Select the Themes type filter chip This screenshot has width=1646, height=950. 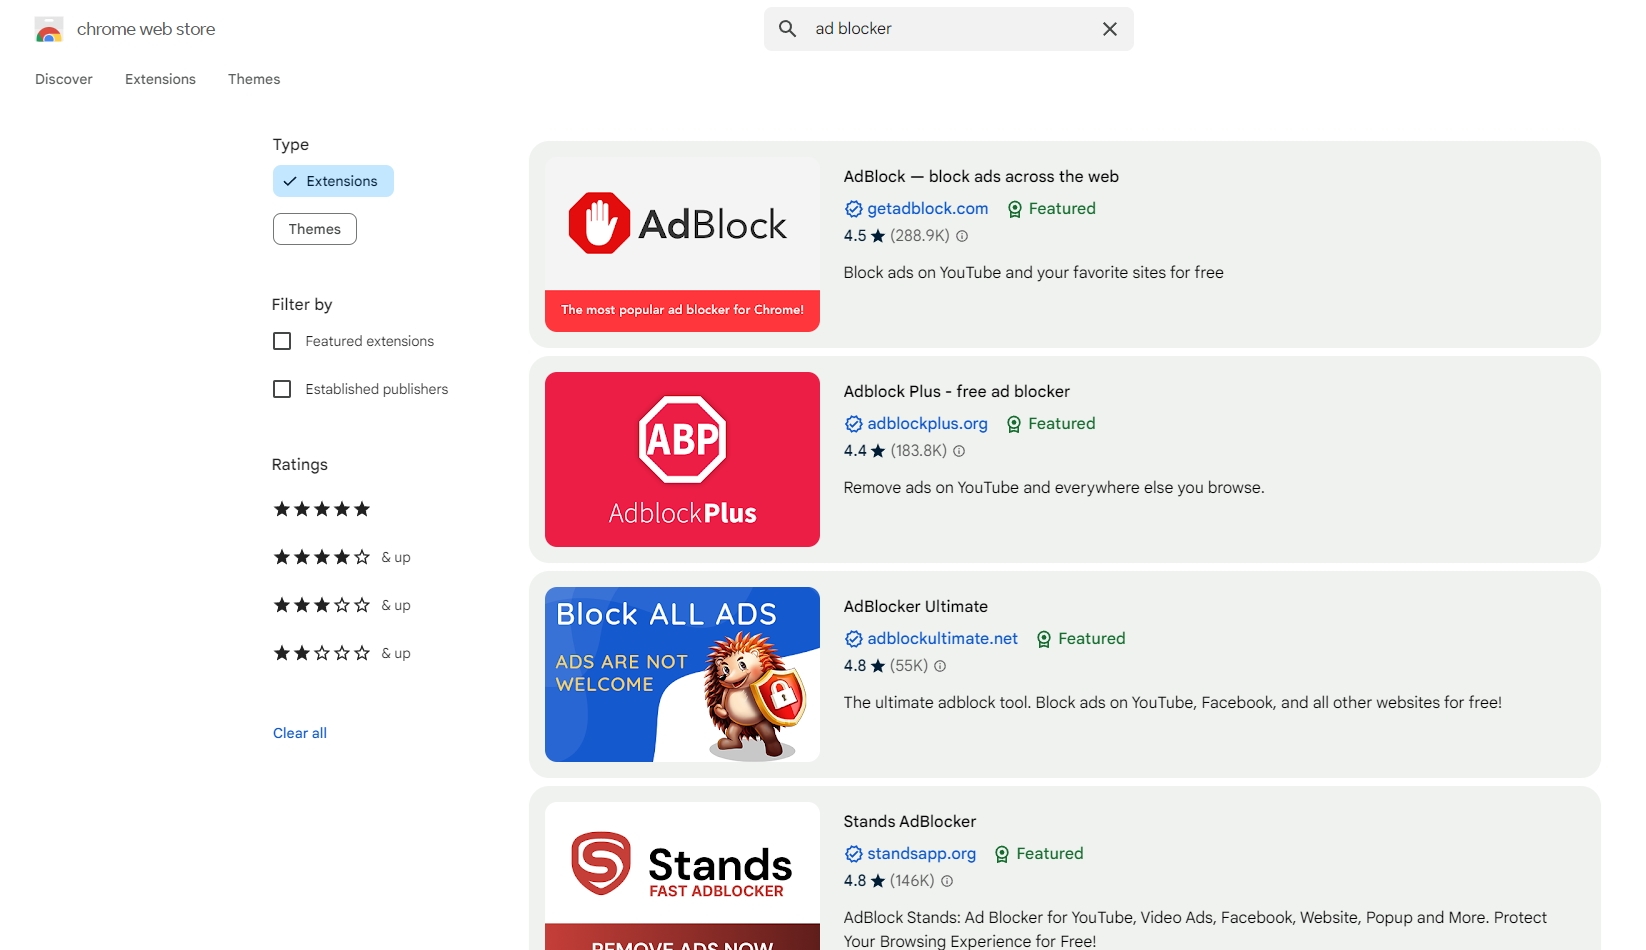(314, 229)
